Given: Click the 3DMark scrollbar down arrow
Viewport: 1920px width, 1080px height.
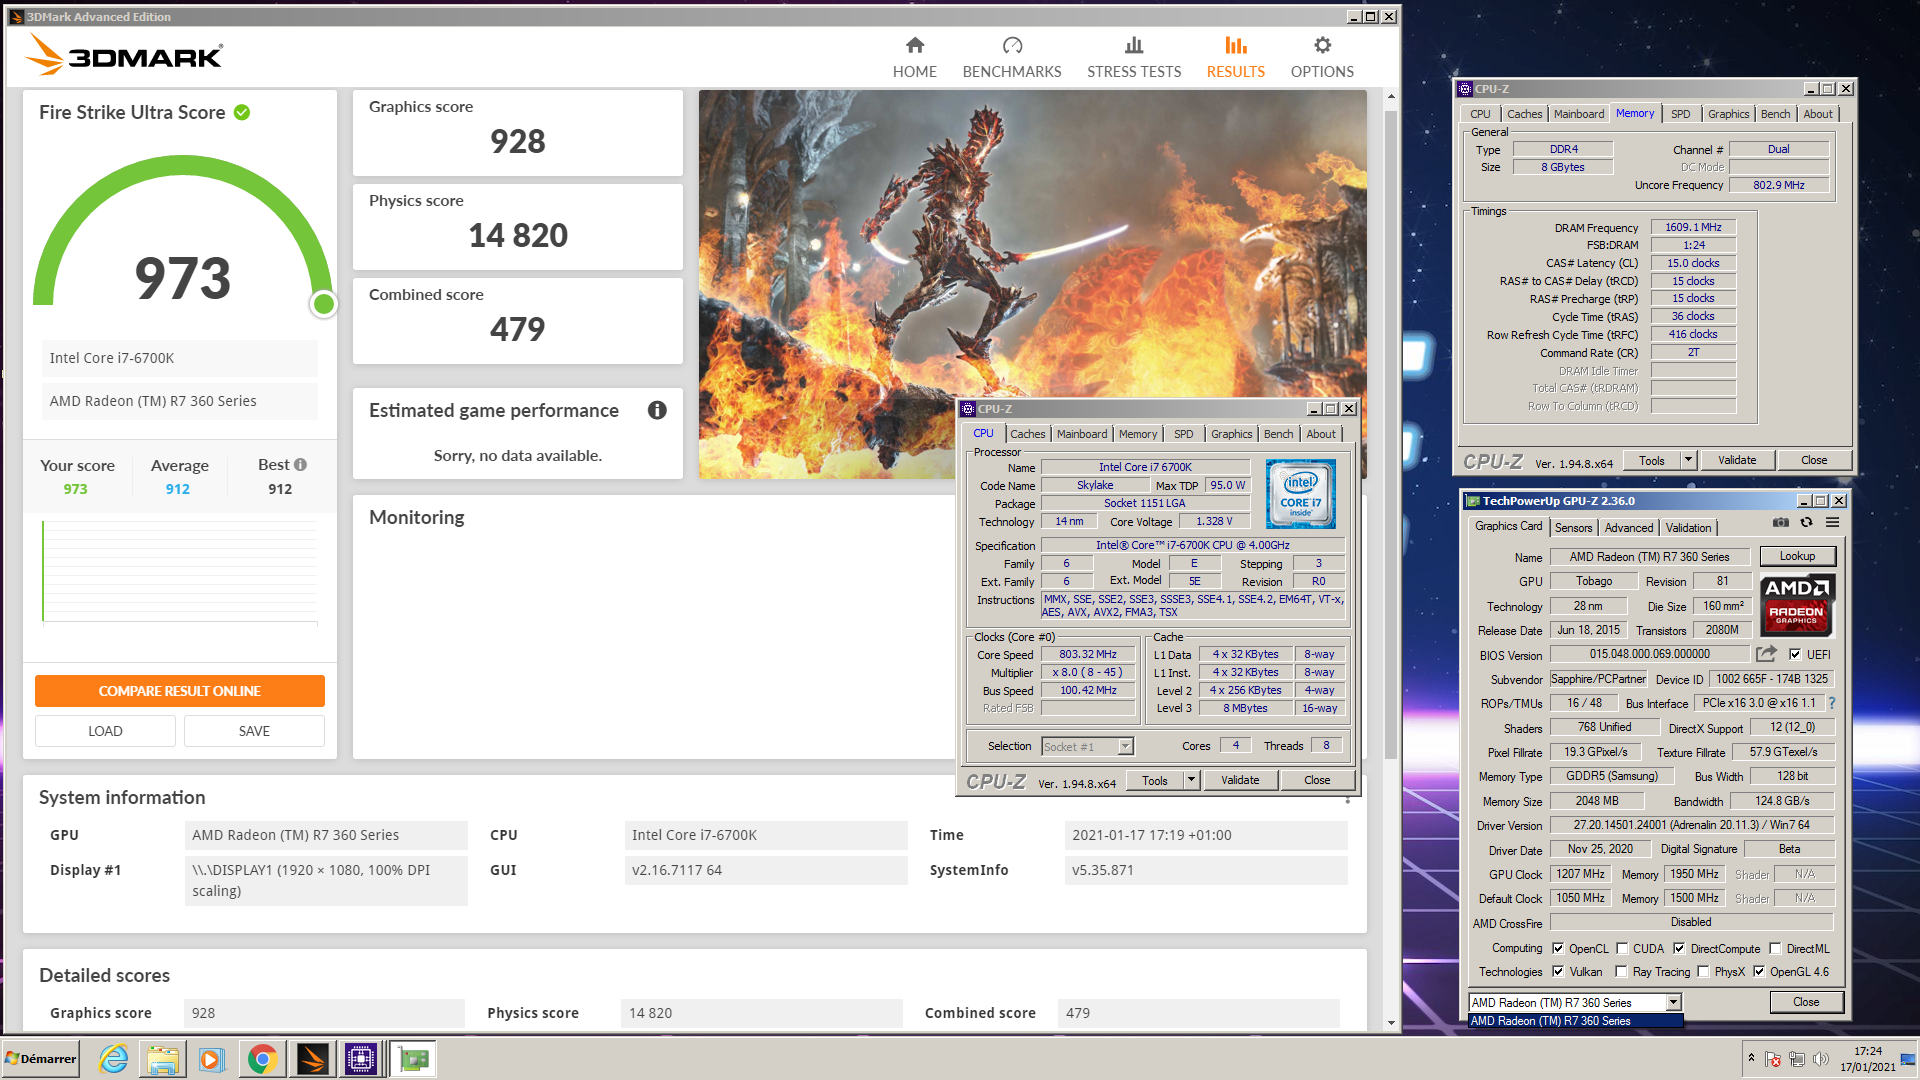Looking at the screenshot, I should click(1390, 1023).
